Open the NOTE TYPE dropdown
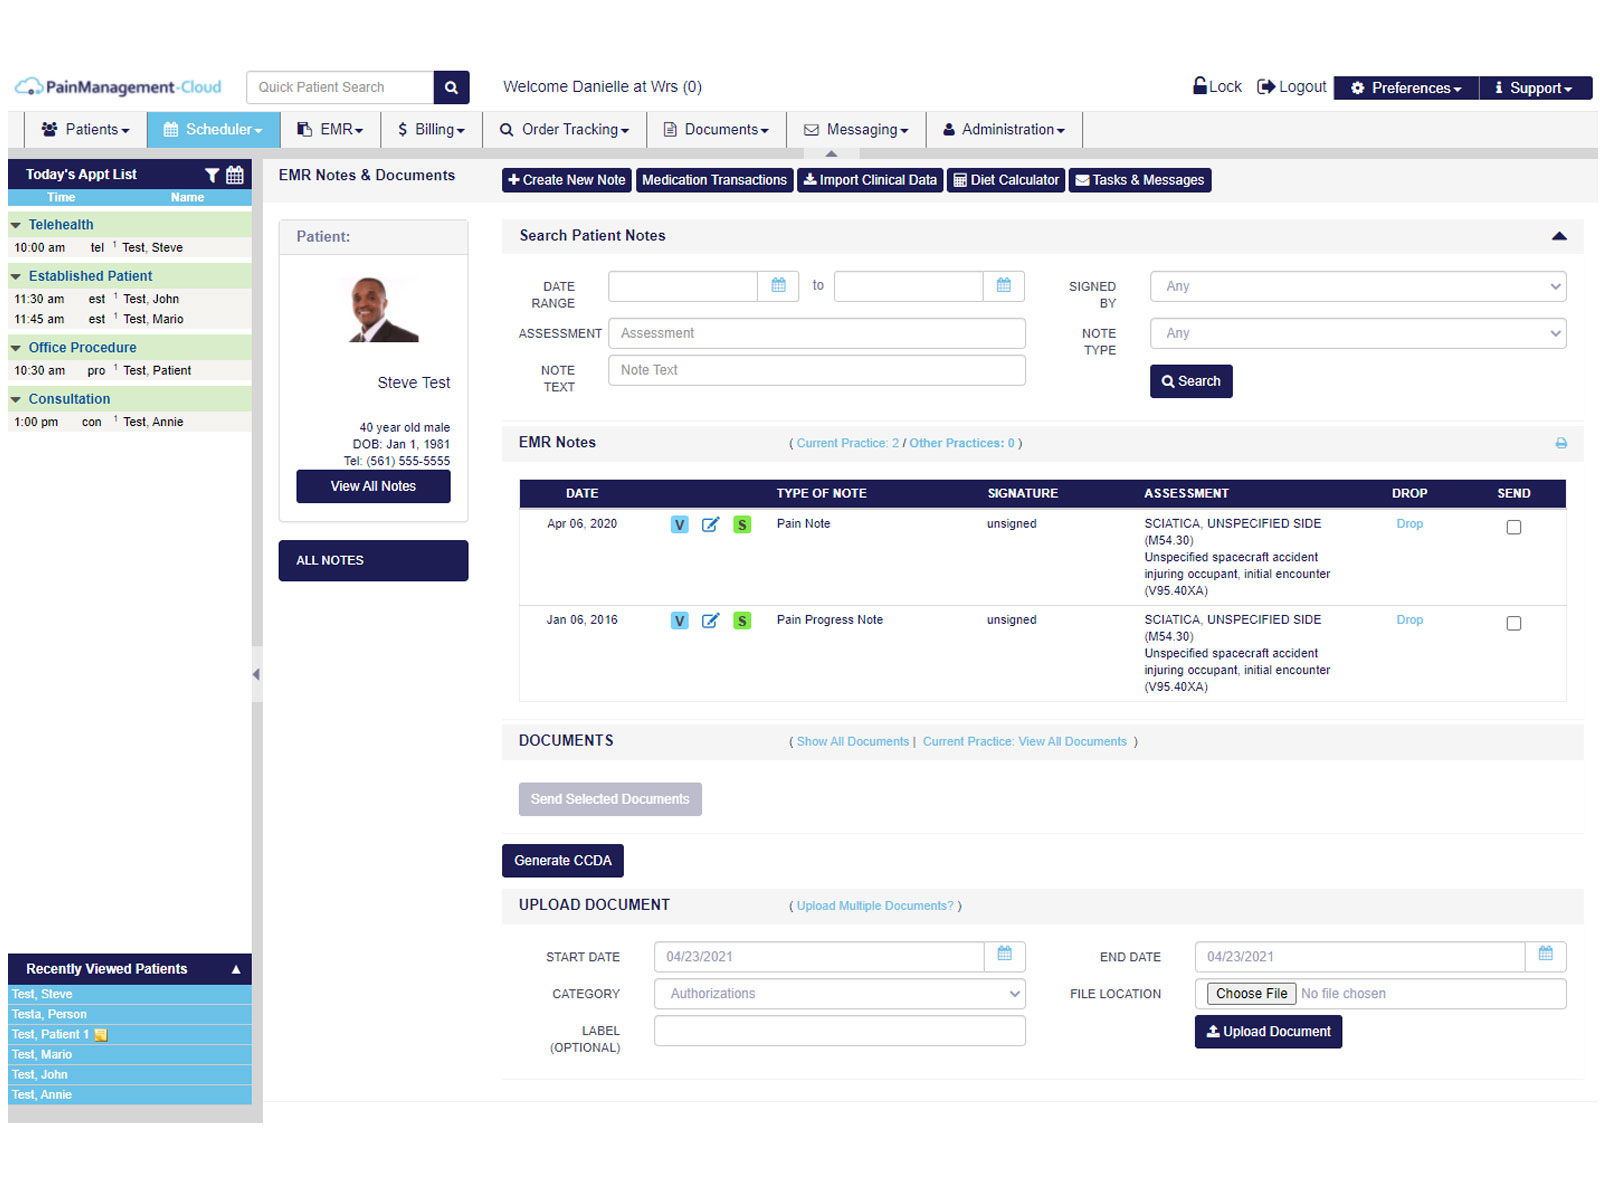This screenshot has width=1600, height=1200. click(1358, 333)
